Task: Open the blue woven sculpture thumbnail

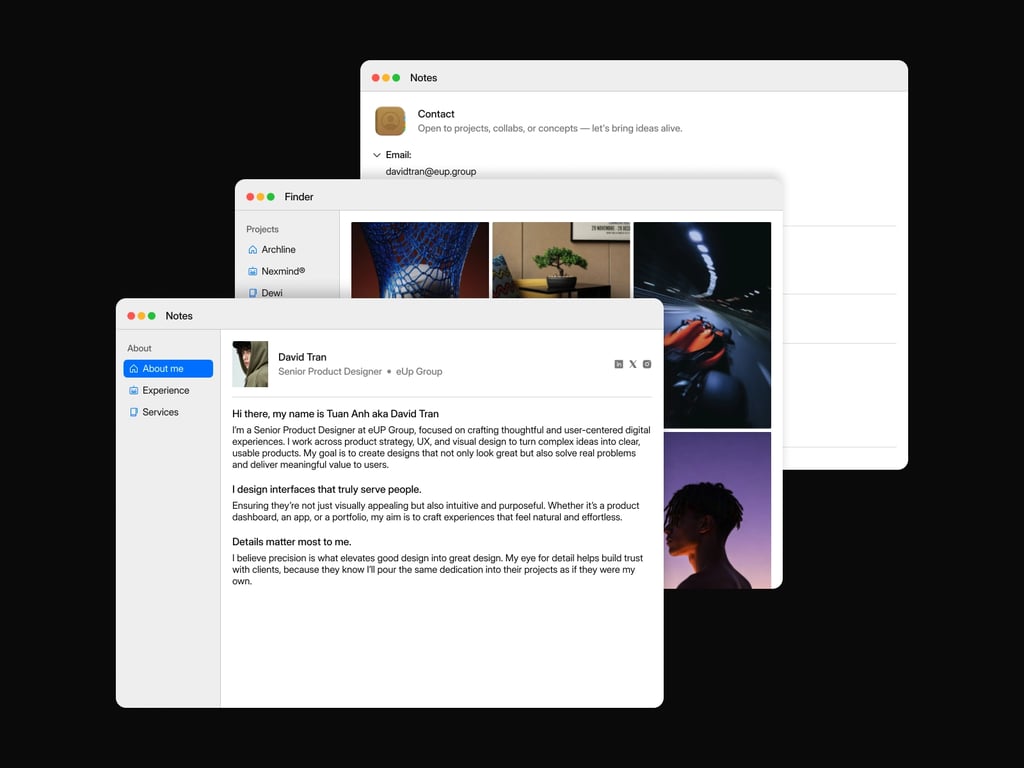Action: click(x=420, y=260)
